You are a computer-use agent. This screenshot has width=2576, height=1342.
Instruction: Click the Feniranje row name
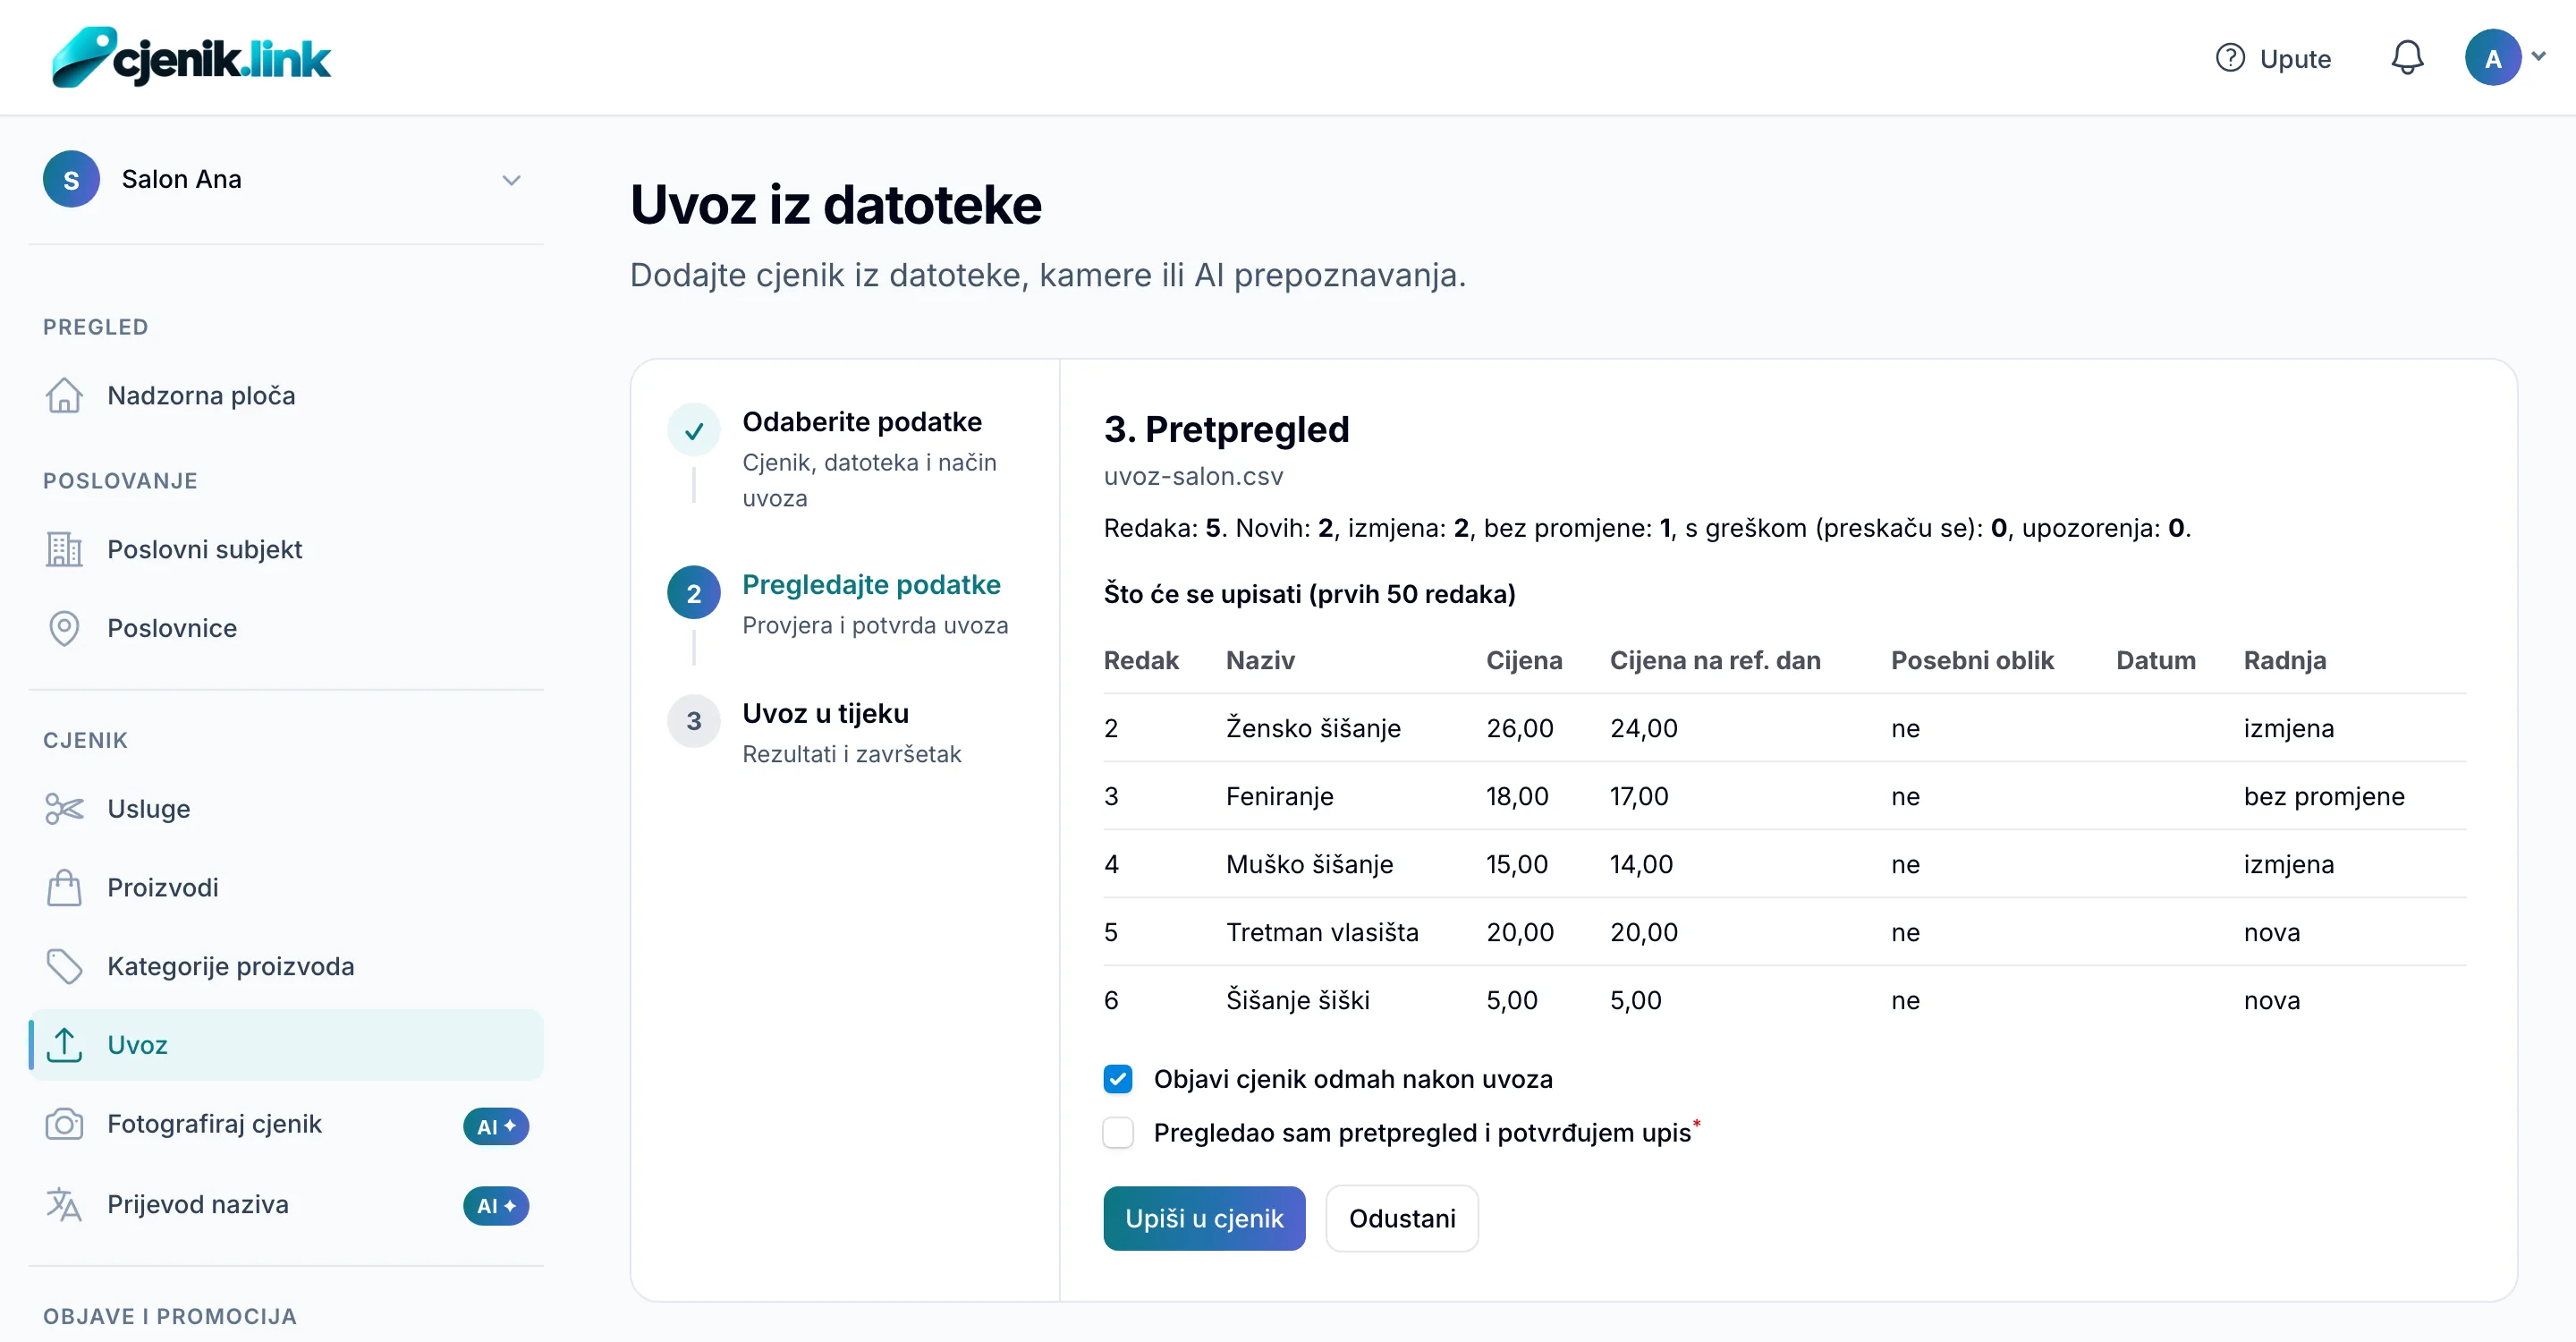(1279, 796)
